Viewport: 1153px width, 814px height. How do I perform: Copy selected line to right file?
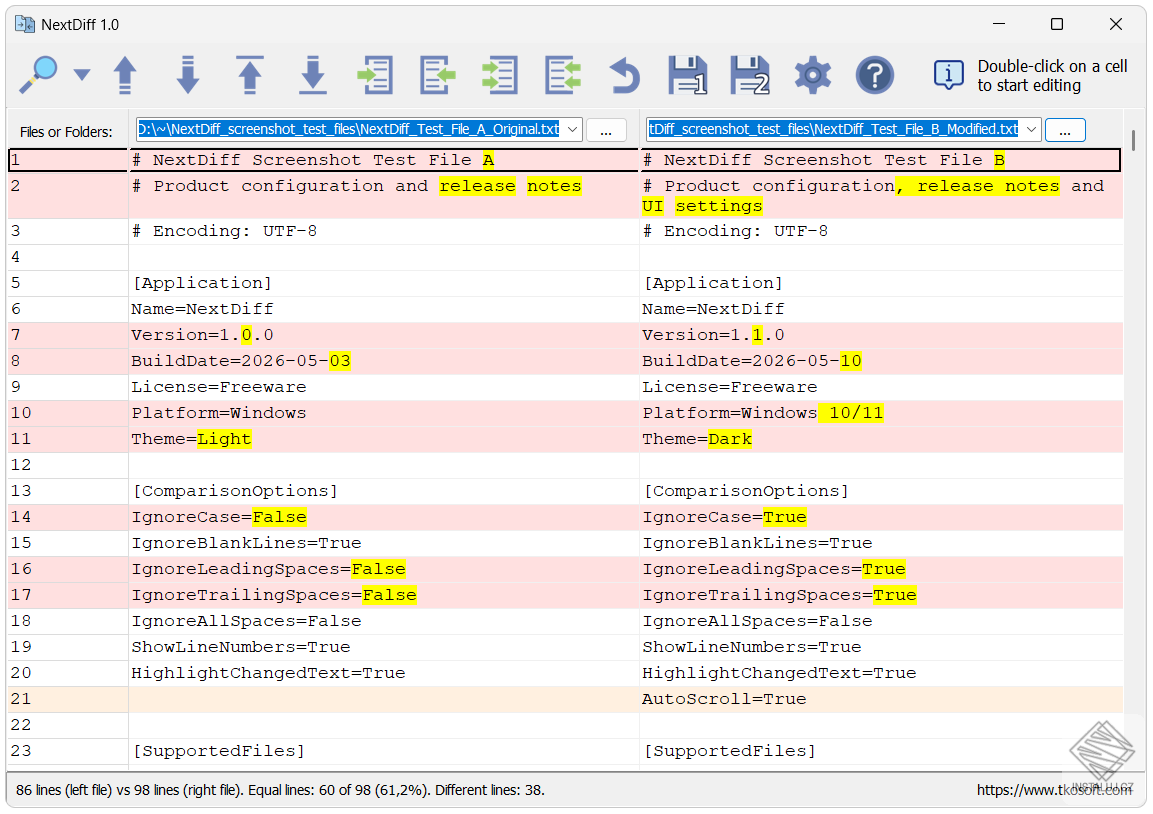point(375,75)
